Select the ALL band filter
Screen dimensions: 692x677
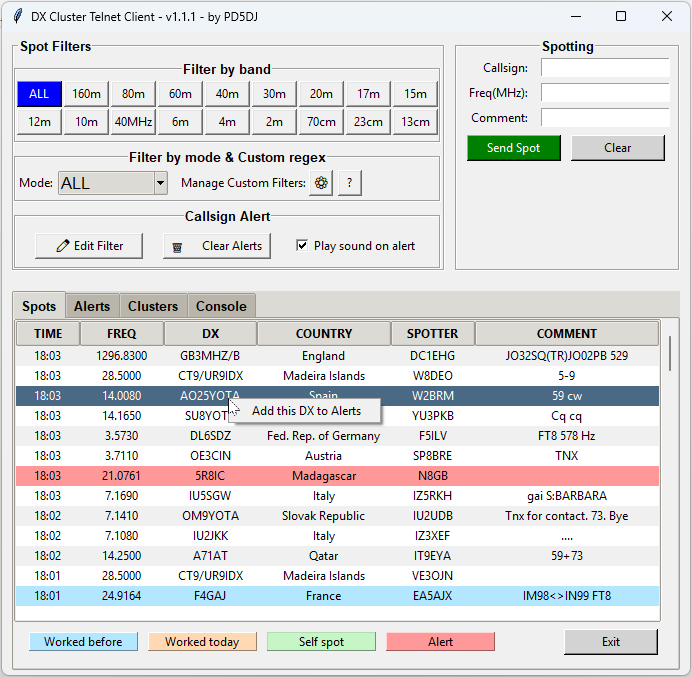pyautogui.click(x=39, y=94)
